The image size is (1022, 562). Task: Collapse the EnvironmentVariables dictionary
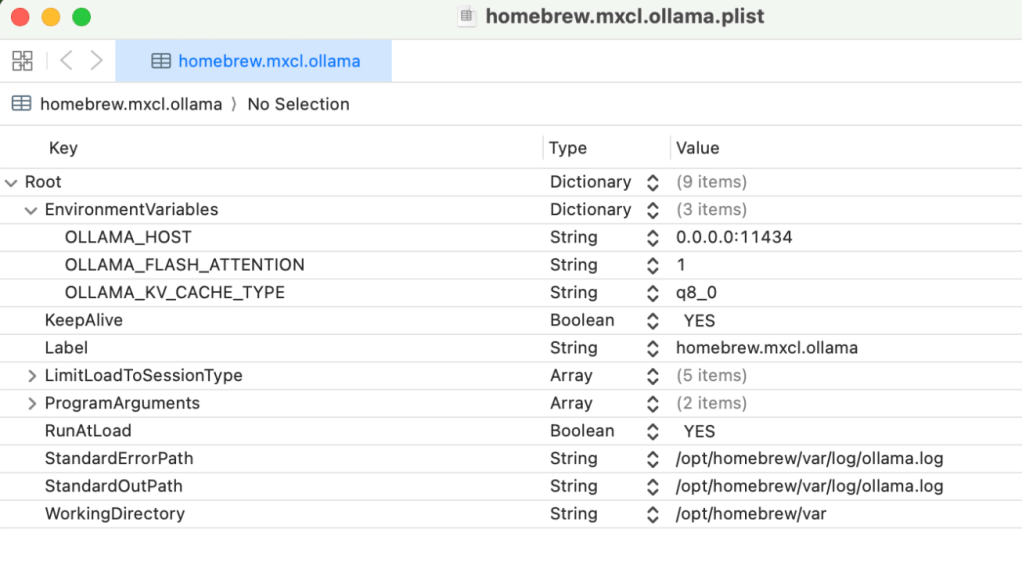pyautogui.click(x=31, y=210)
